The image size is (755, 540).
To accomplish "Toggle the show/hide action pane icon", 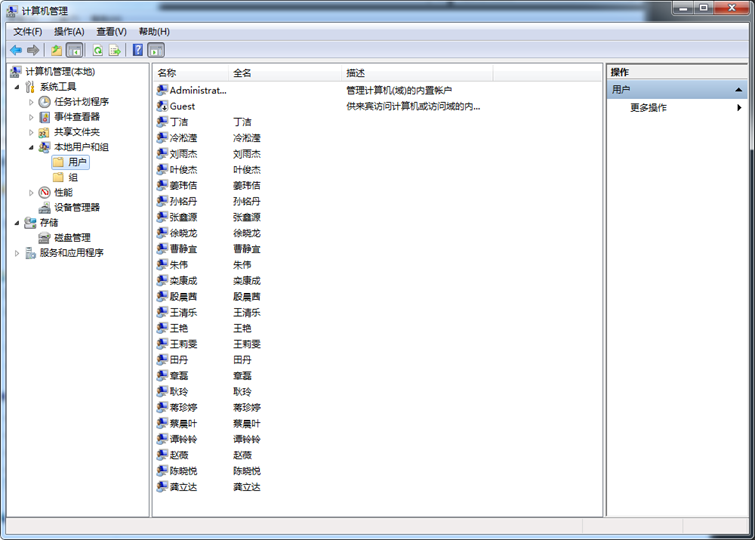I will pos(156,50).
